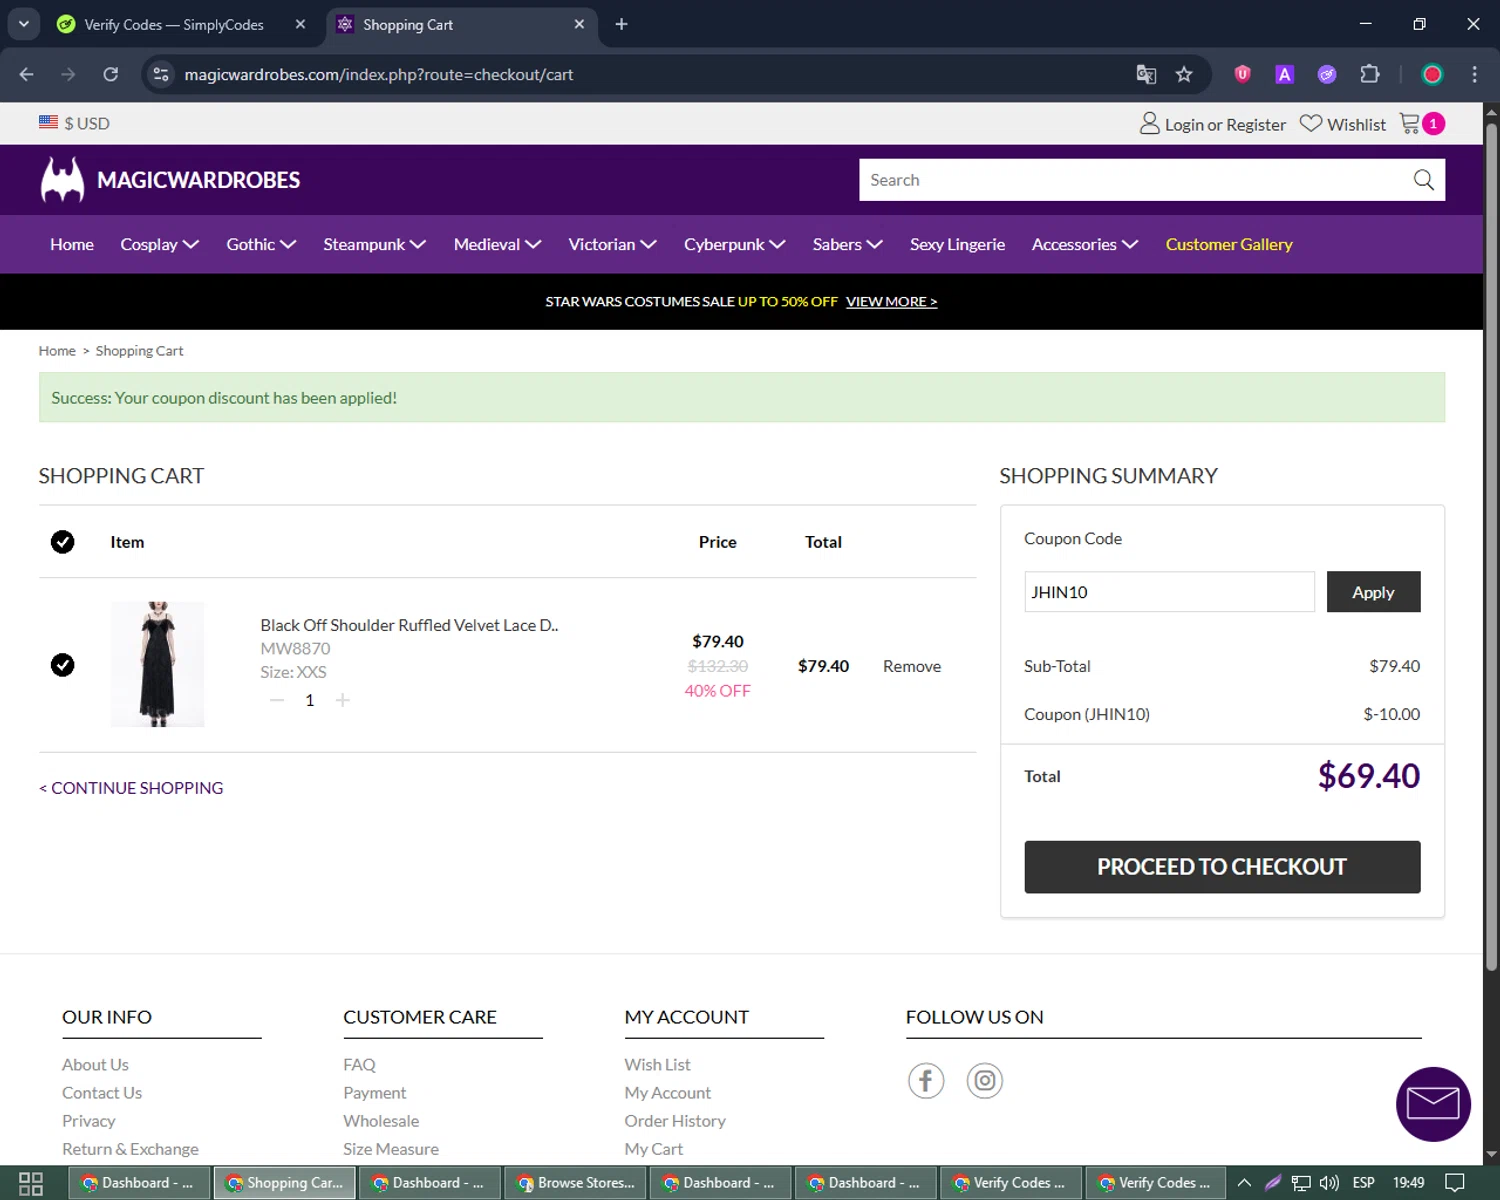The image size is (1500, 1200).
Task: Open the shopping cart icon in header
Action: (1410, 123)
